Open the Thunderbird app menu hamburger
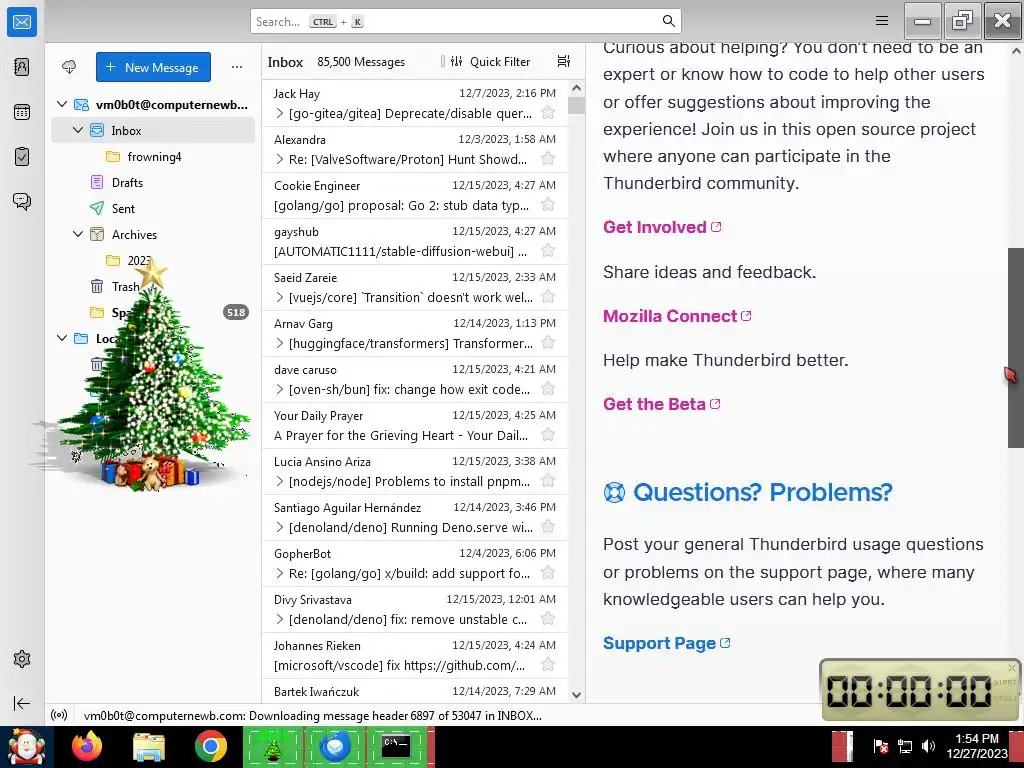This screenshot has width=1024, height=768. point(882,21)
